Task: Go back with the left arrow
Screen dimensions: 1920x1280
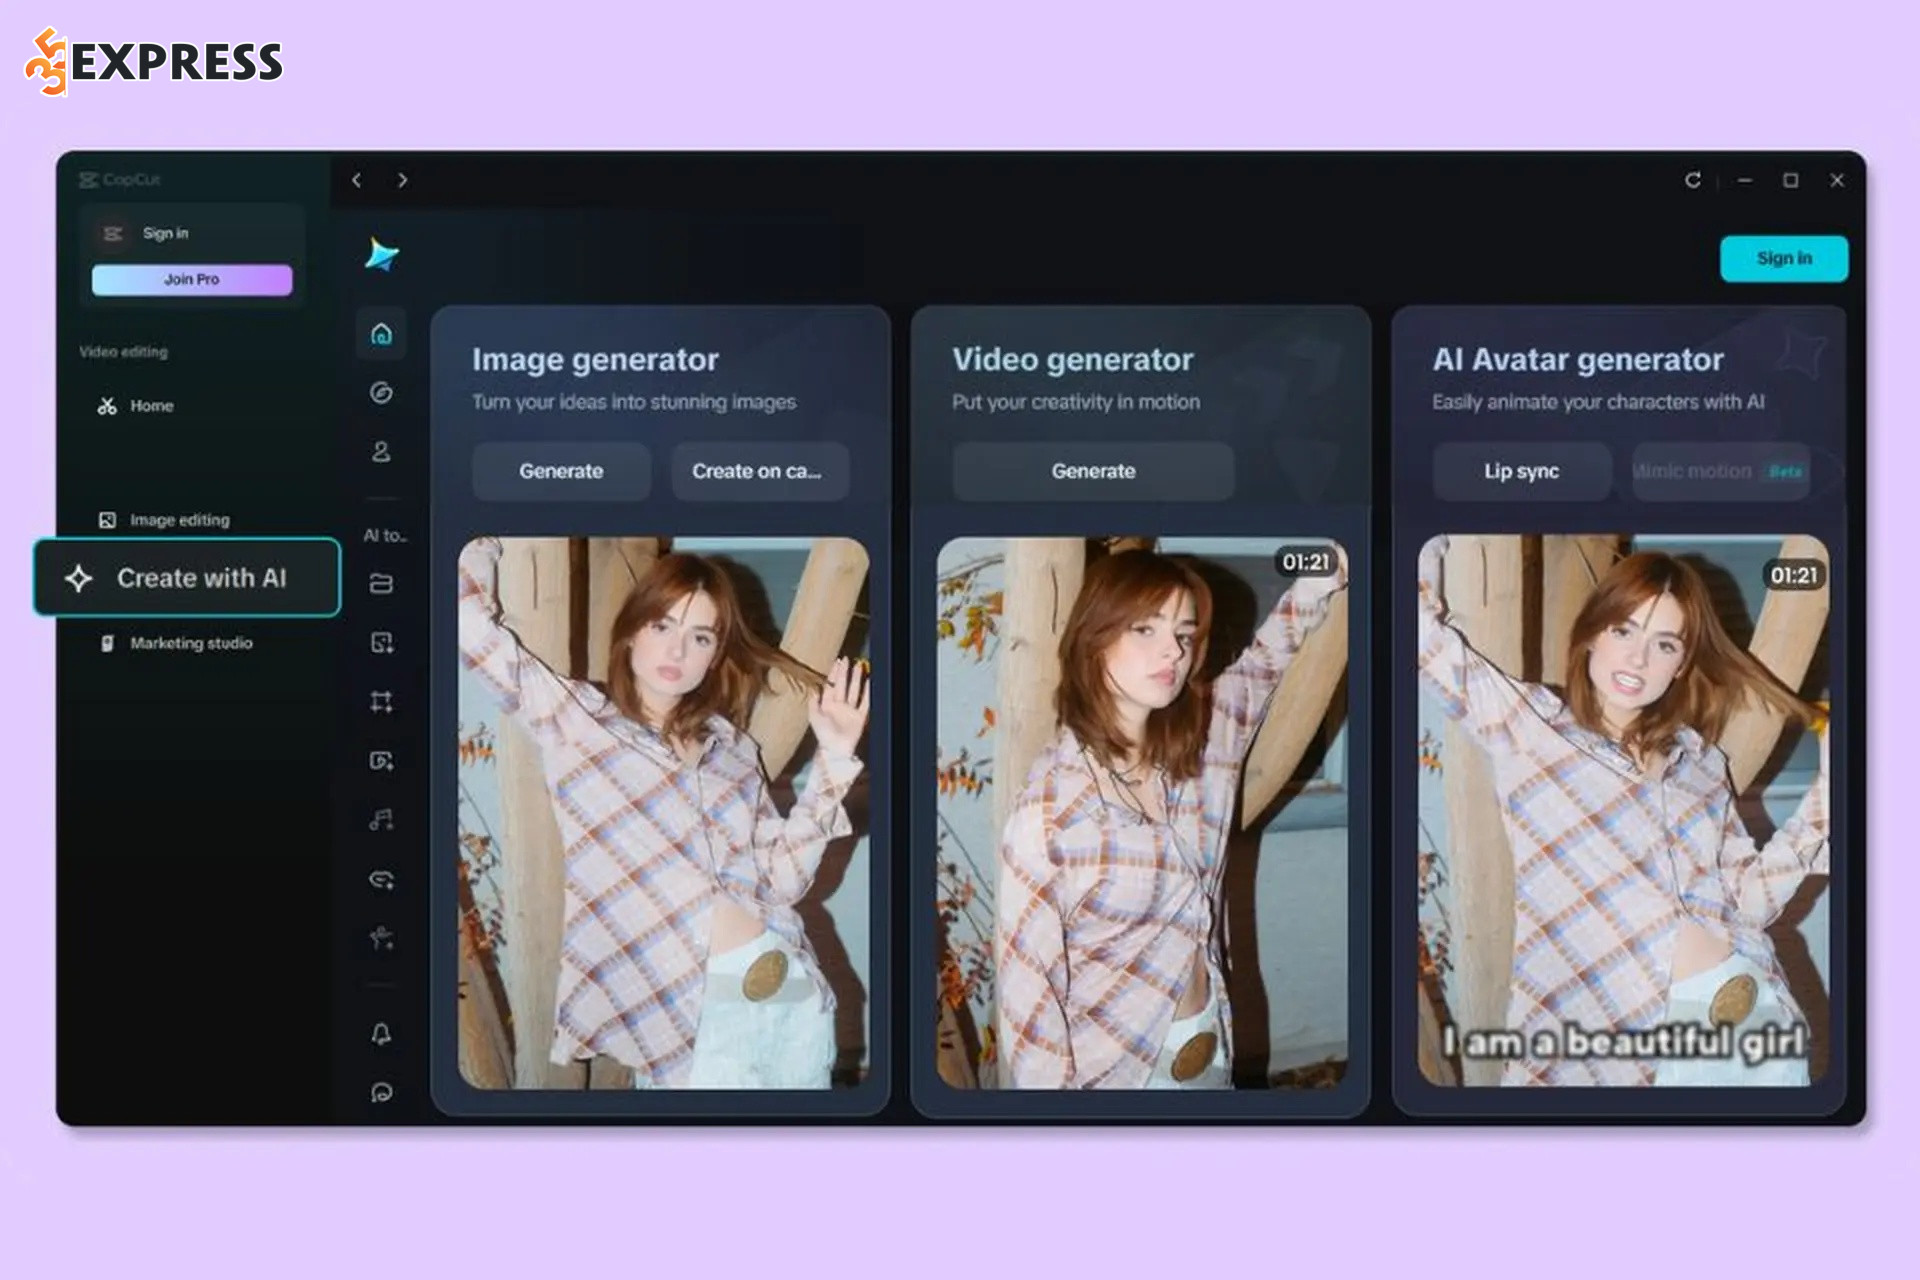Action: (x=356, y=180)
